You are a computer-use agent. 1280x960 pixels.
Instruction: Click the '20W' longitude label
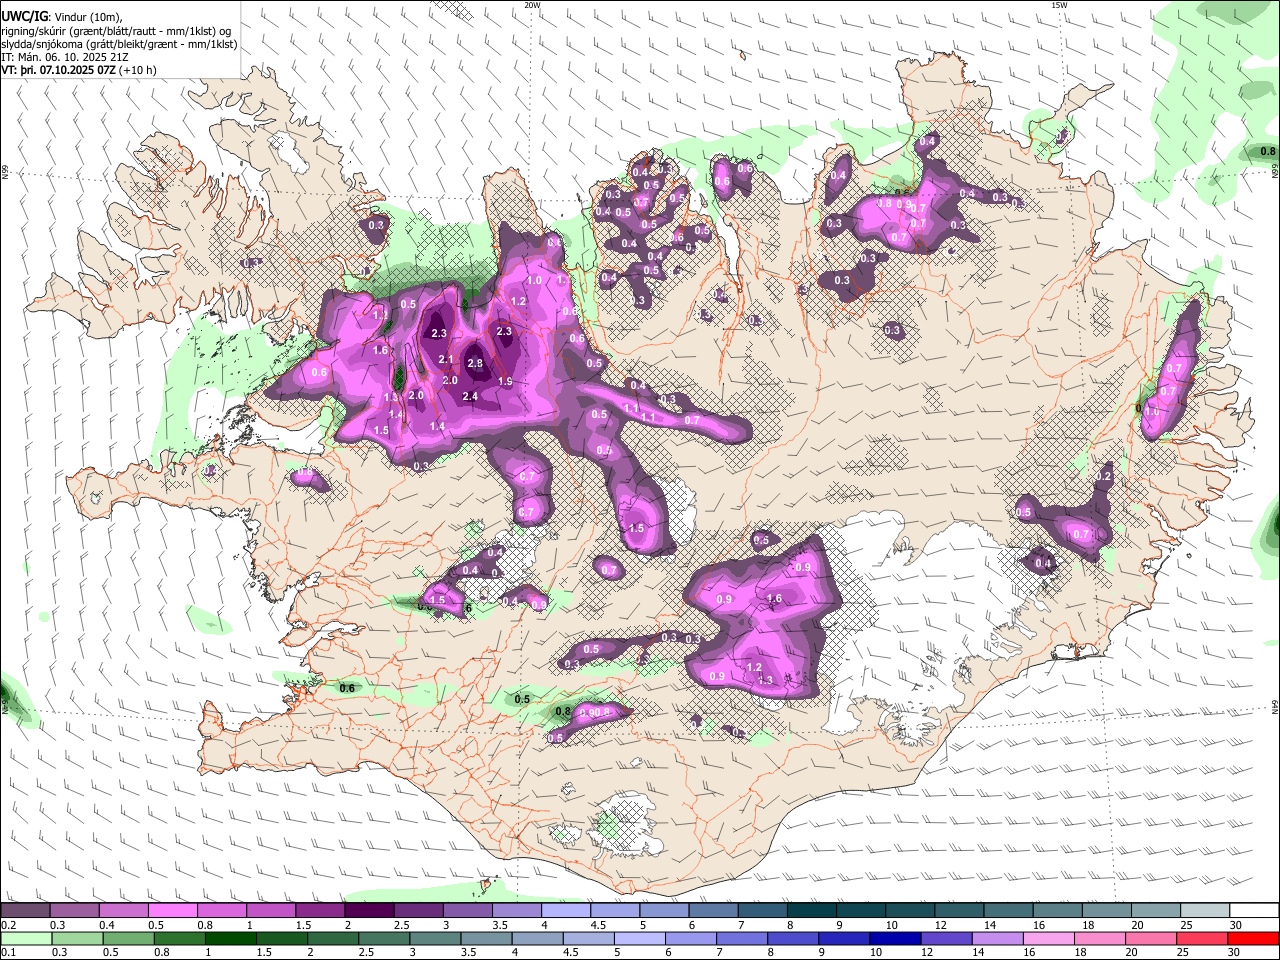tap(533, 5)
